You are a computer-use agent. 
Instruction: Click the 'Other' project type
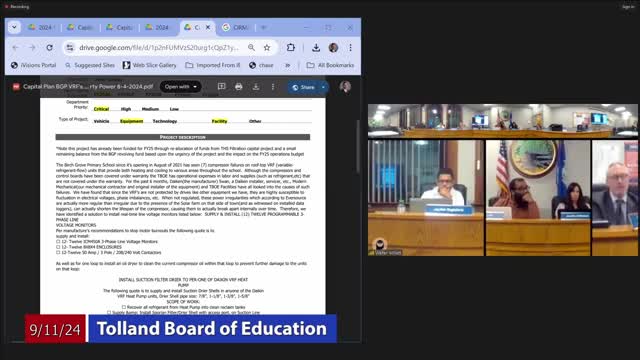click(x=255, y=121)
